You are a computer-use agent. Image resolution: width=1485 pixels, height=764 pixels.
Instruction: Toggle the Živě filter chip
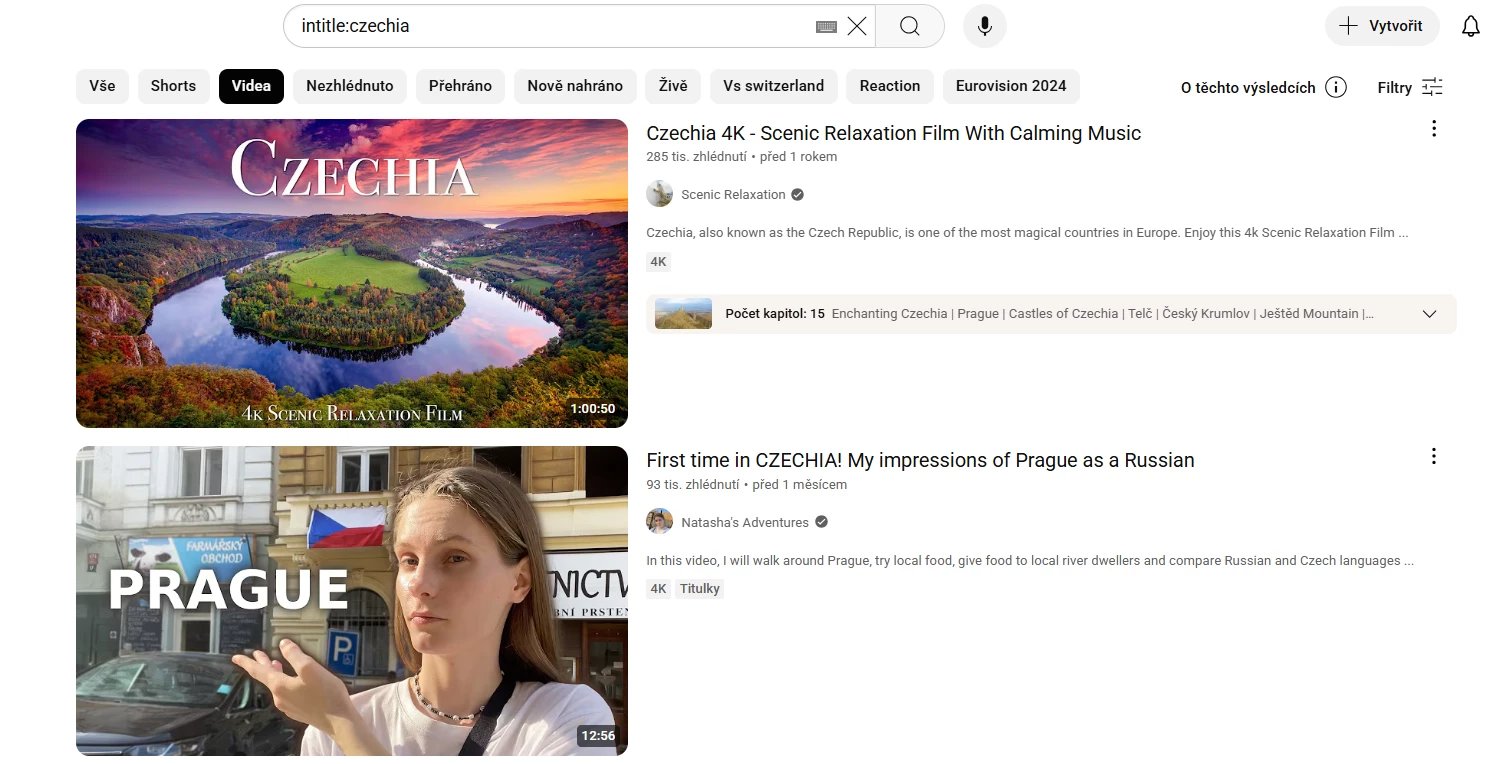click(673, 86)
